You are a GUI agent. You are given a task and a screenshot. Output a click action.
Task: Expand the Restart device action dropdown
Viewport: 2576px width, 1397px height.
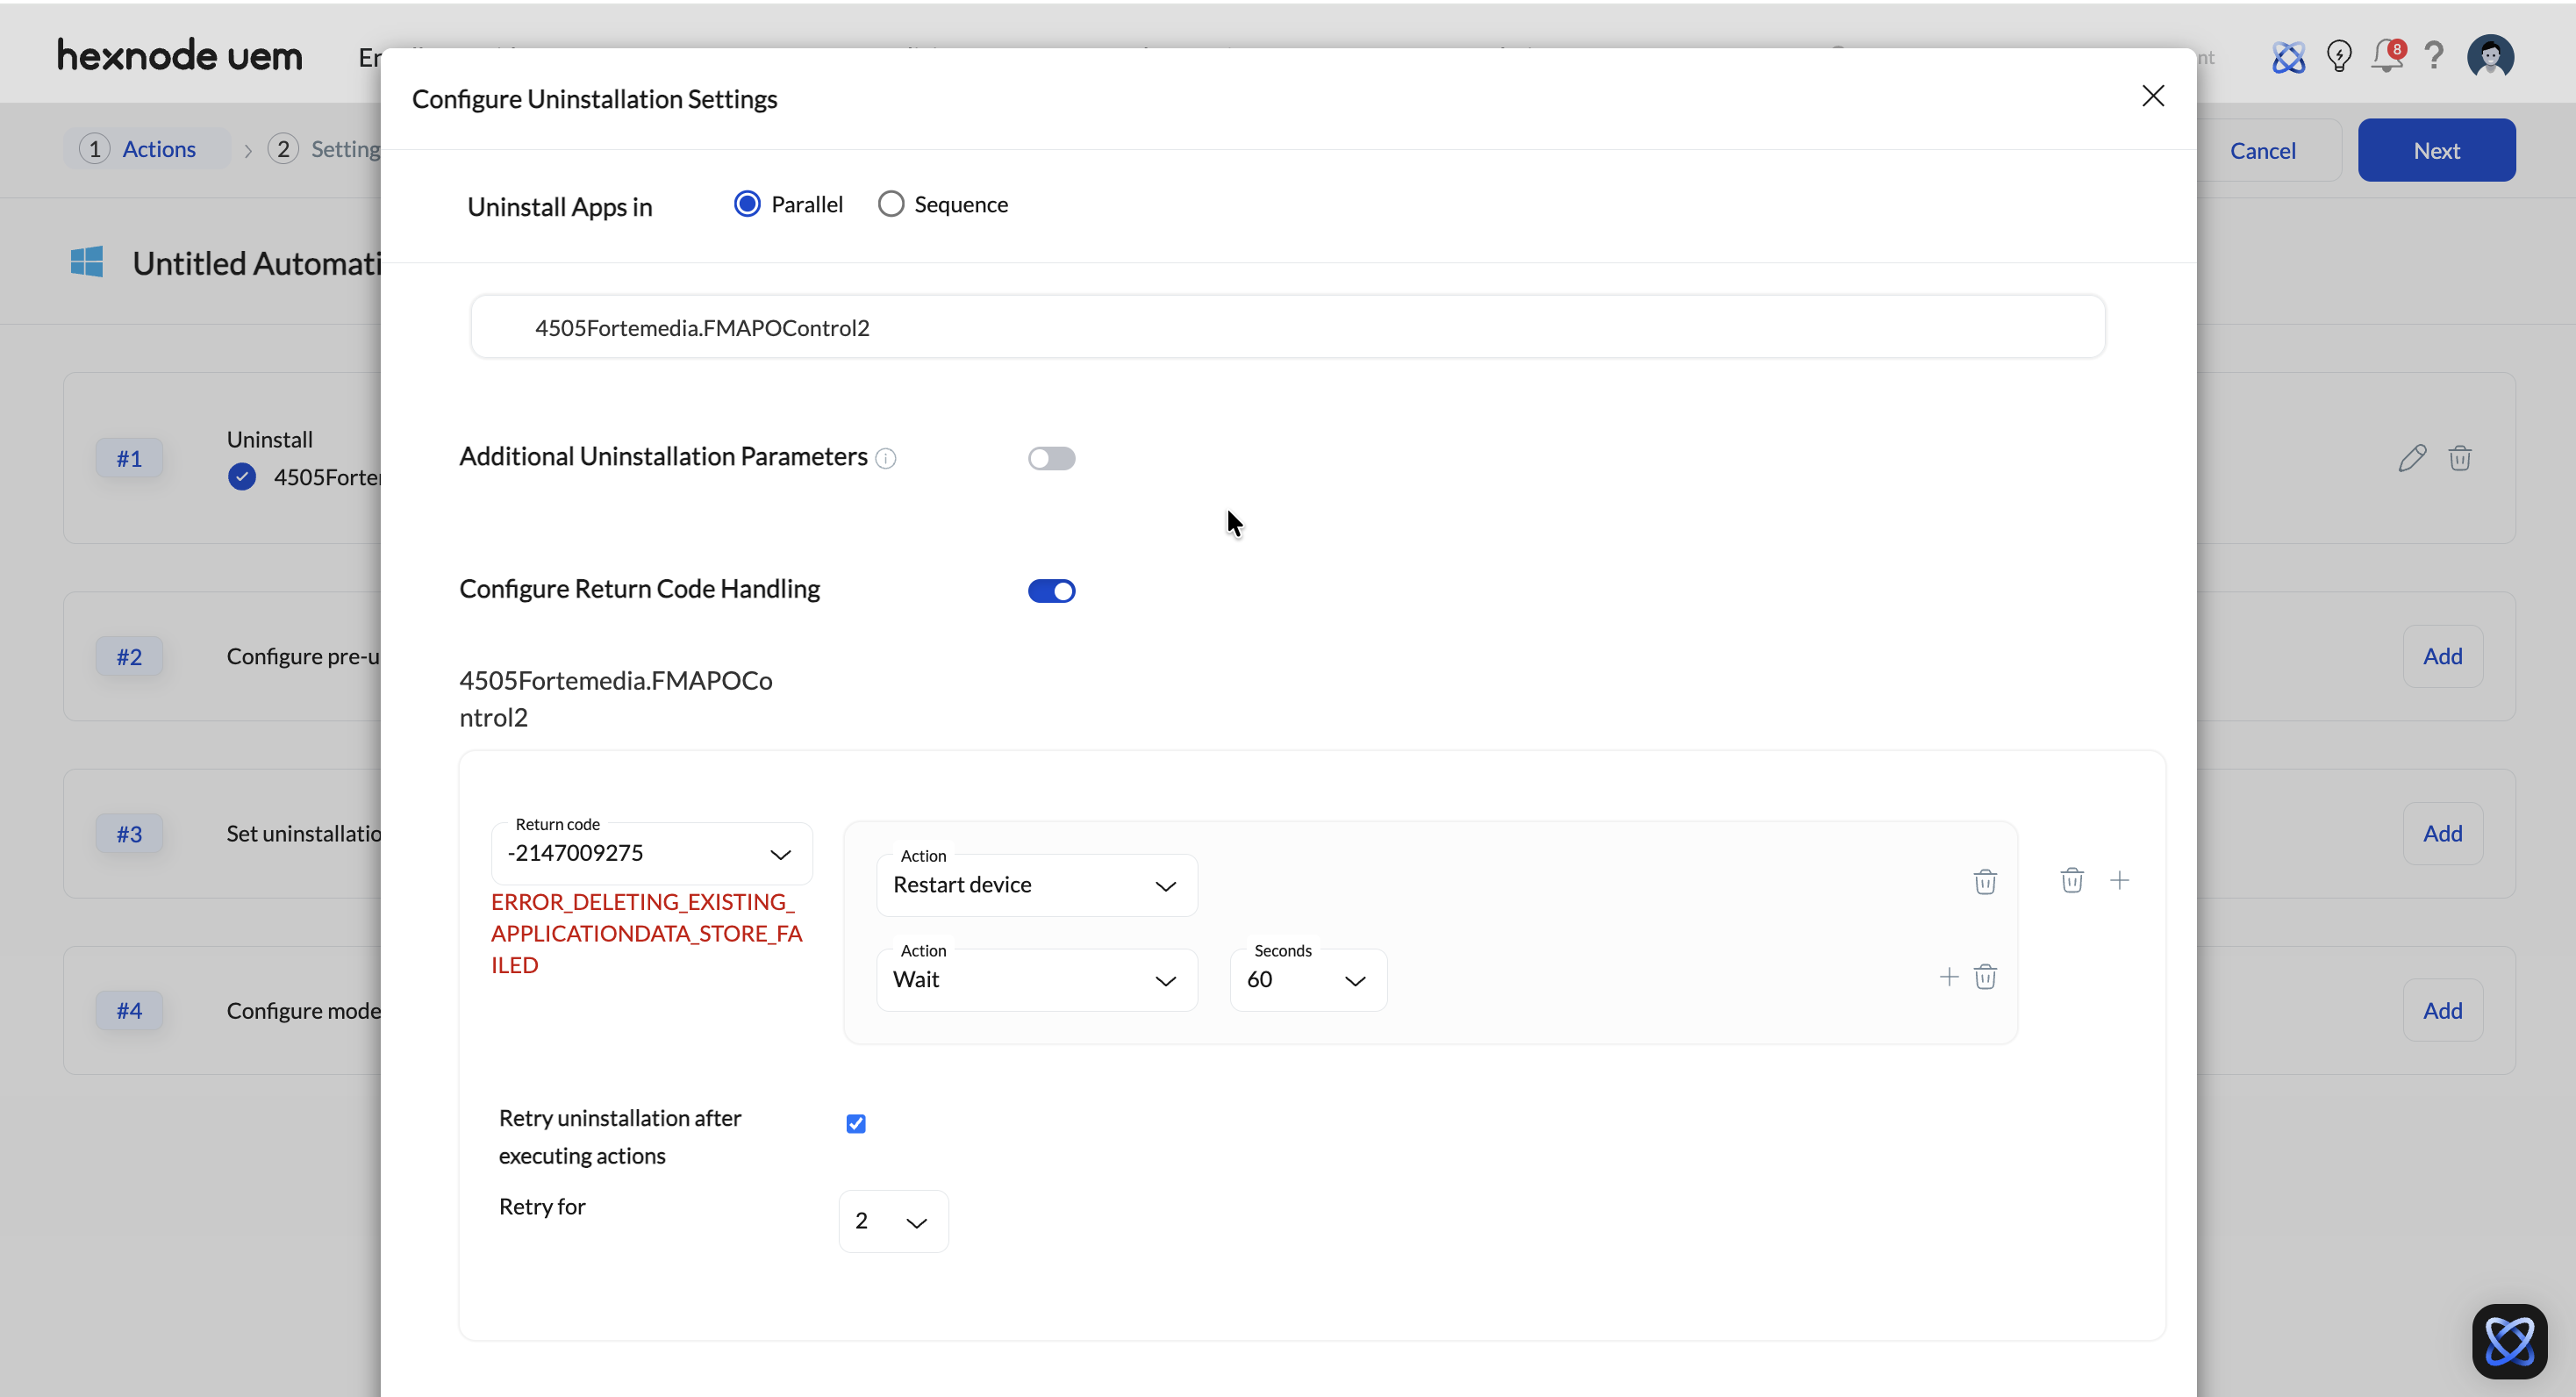coord(1036,885)
